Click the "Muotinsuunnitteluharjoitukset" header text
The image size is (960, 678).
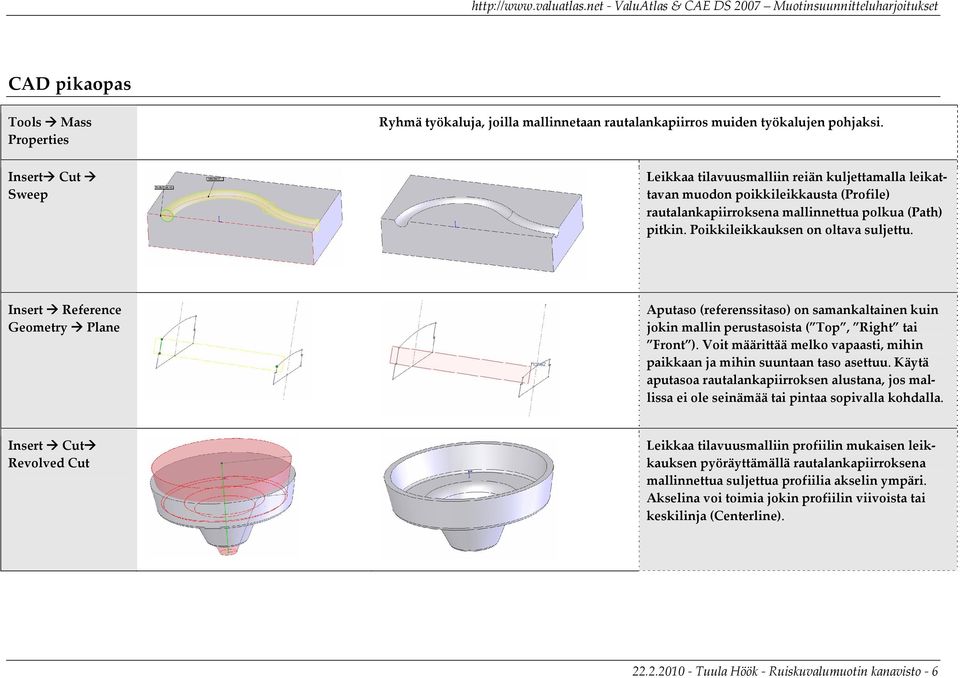[x=855, y=7]
